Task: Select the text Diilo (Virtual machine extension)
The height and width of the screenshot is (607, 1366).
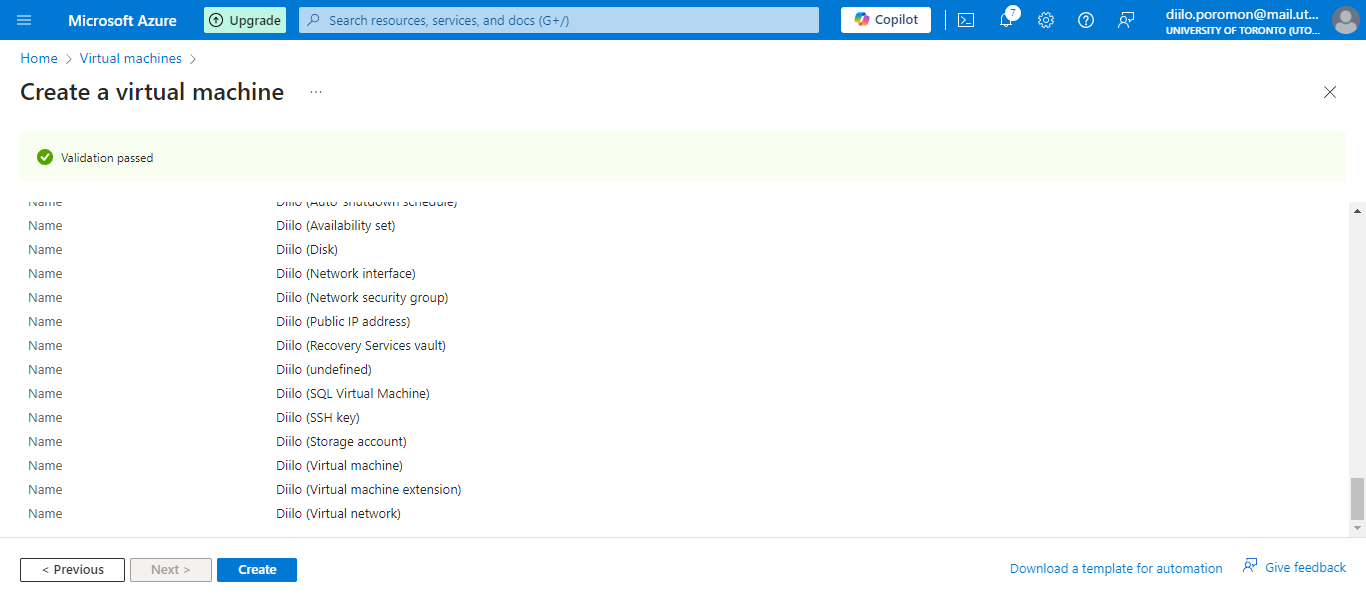Action: click(369, 490)
